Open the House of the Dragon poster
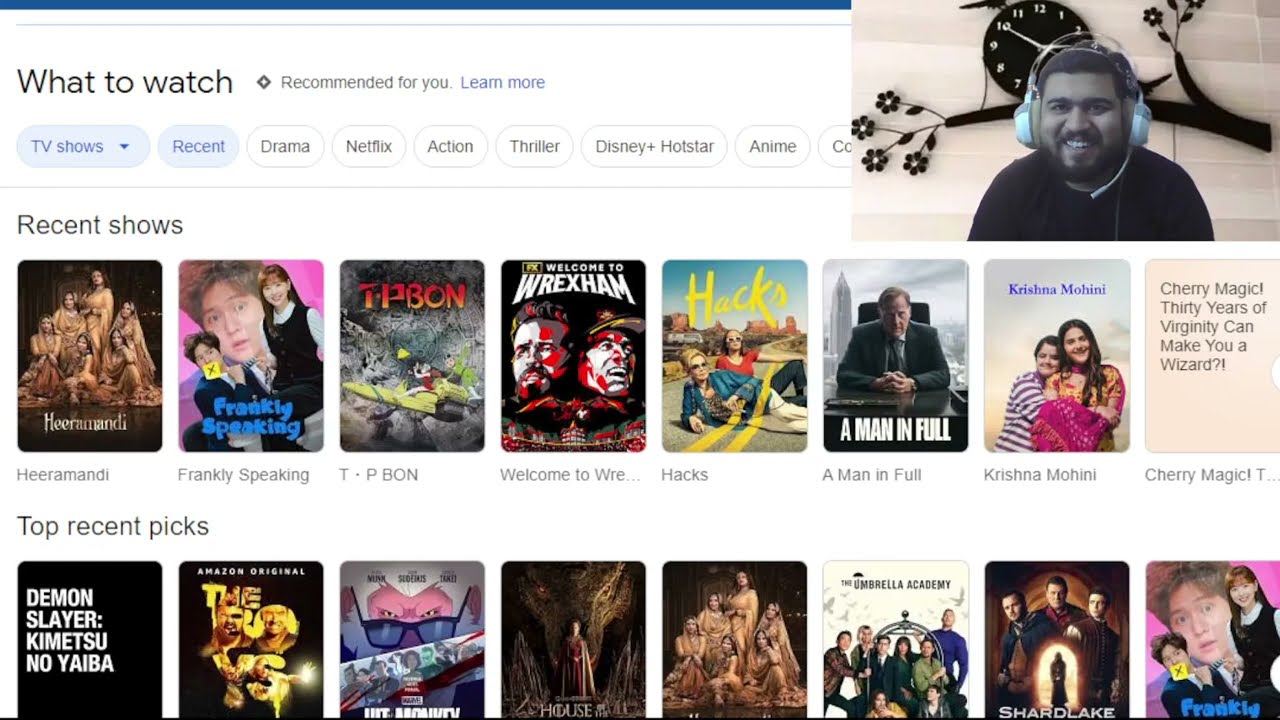Image resolution: width=1280 pixels, height=720 pixels. (x=573, y=640)
